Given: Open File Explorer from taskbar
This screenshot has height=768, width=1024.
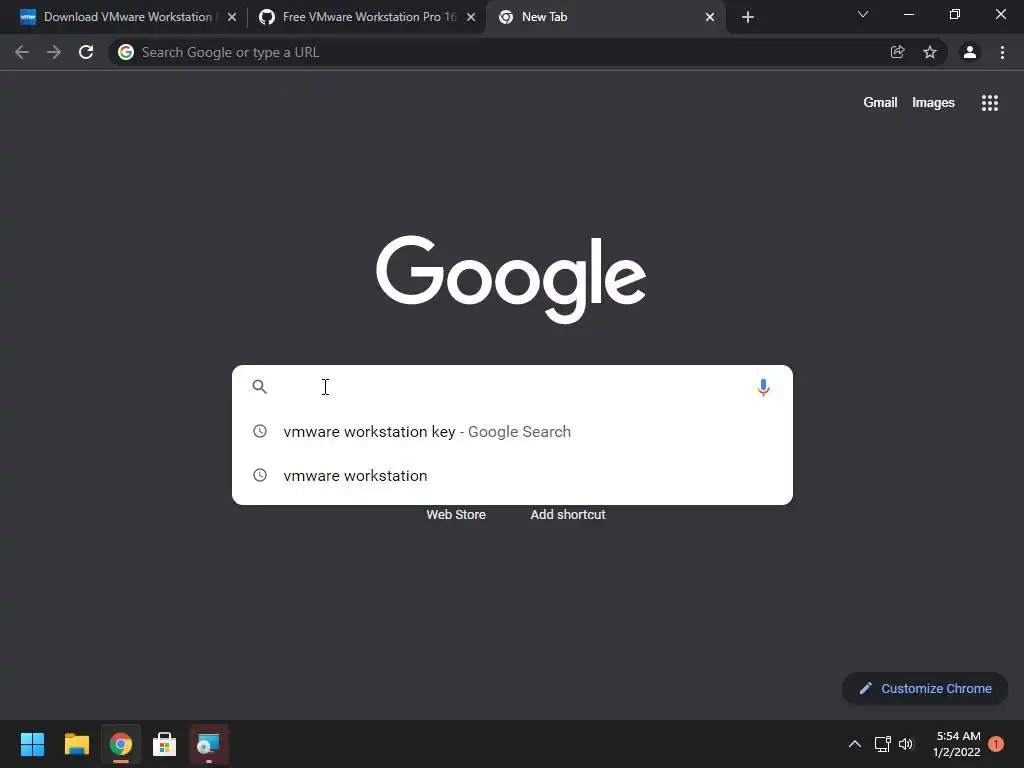Looking at the screenshot, I should (x=76, y=744).
